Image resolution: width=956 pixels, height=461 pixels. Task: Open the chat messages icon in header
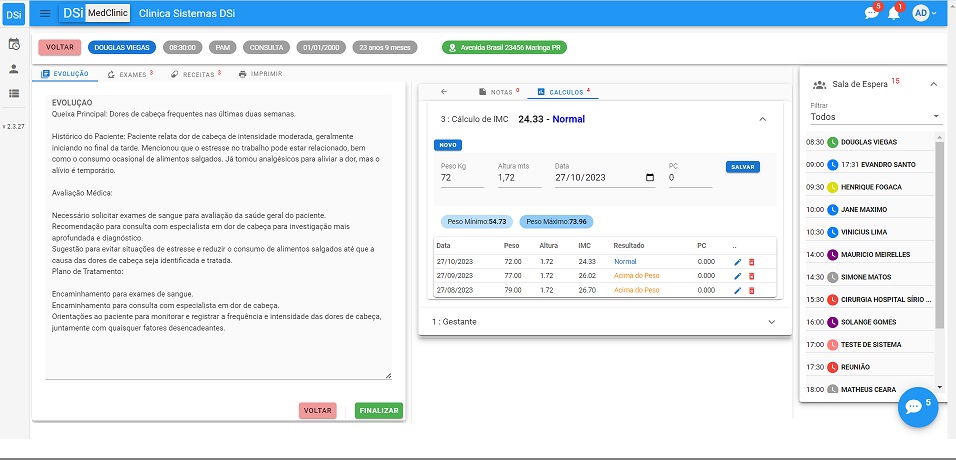[871, 14]
